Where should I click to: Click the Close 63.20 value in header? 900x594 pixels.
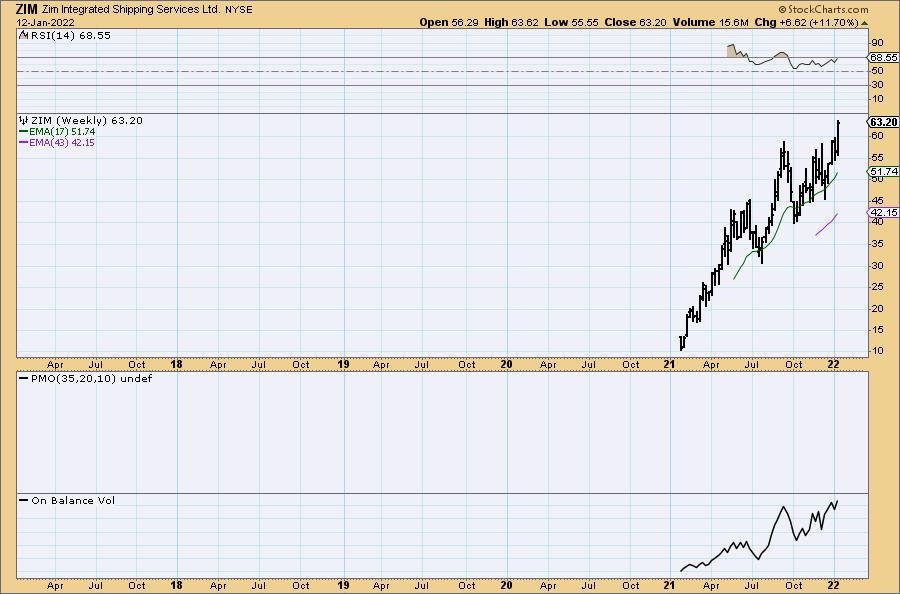click(635, 22)
